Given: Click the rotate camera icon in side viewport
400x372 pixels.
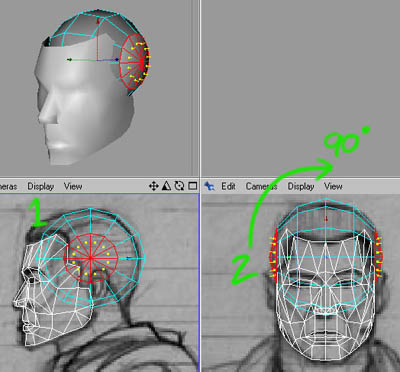Looking at the screenshot, I should pyautogui.click(x=179, y=186).
